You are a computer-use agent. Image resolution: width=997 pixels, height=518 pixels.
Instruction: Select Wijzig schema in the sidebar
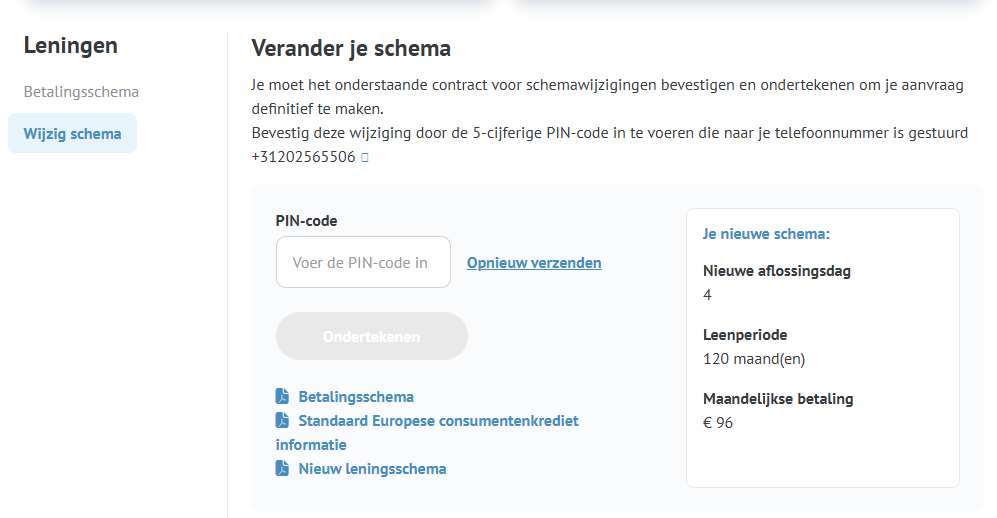point(72,134)
